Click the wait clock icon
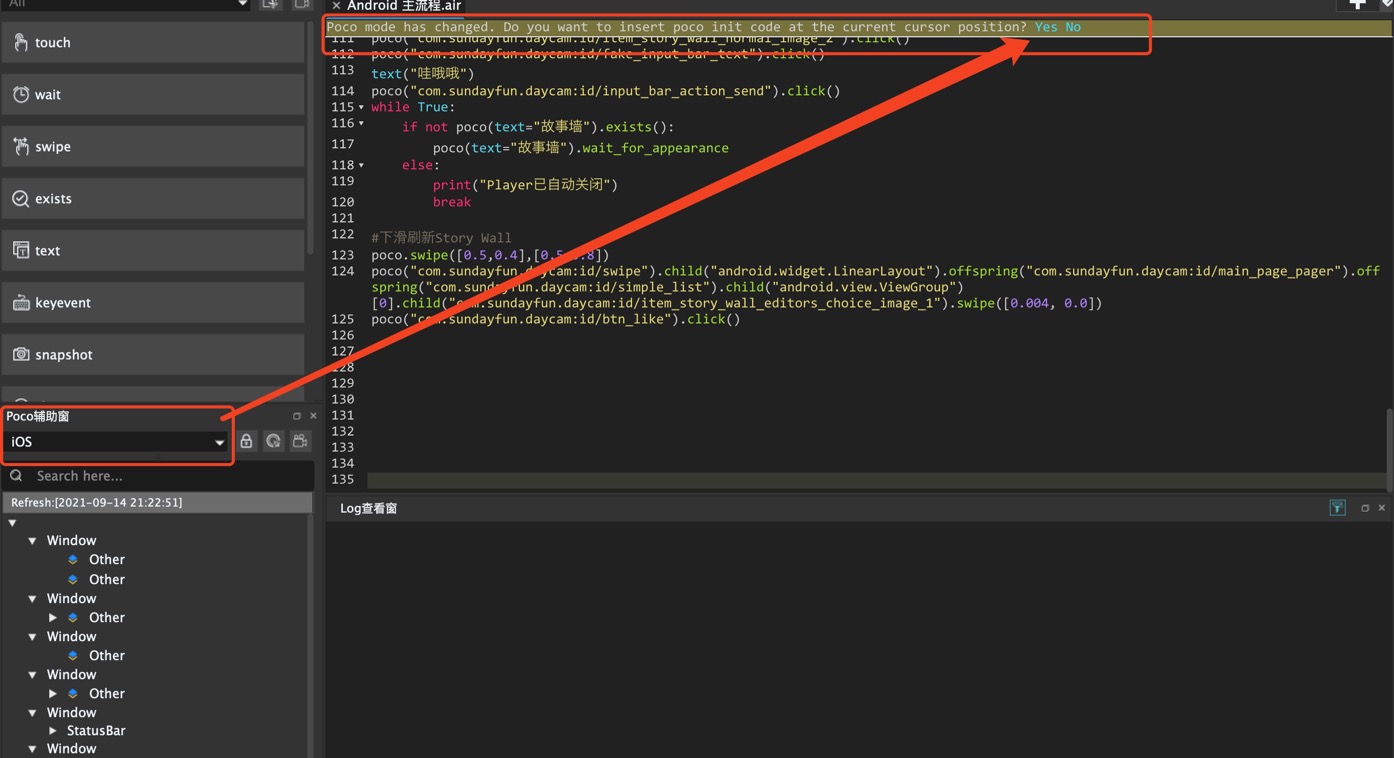Viewport: 1394px width, 758px height. coord(20,94)
